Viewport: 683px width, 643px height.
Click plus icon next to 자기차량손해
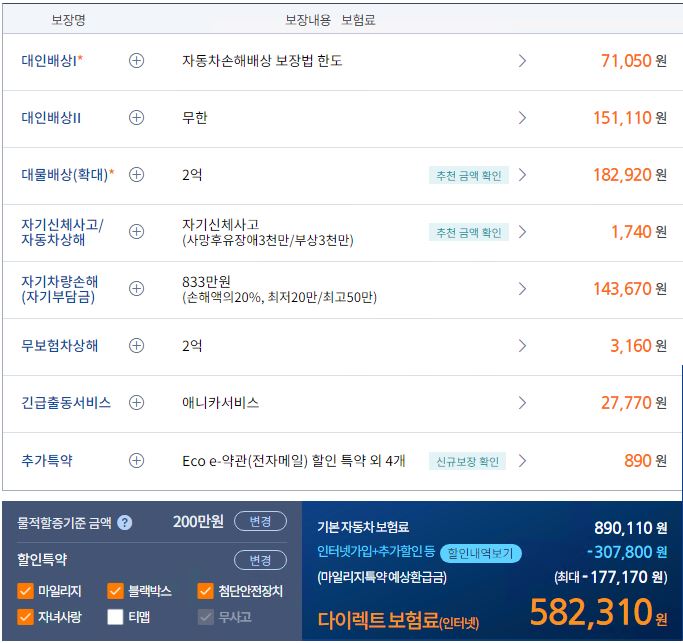click(136, 288)
